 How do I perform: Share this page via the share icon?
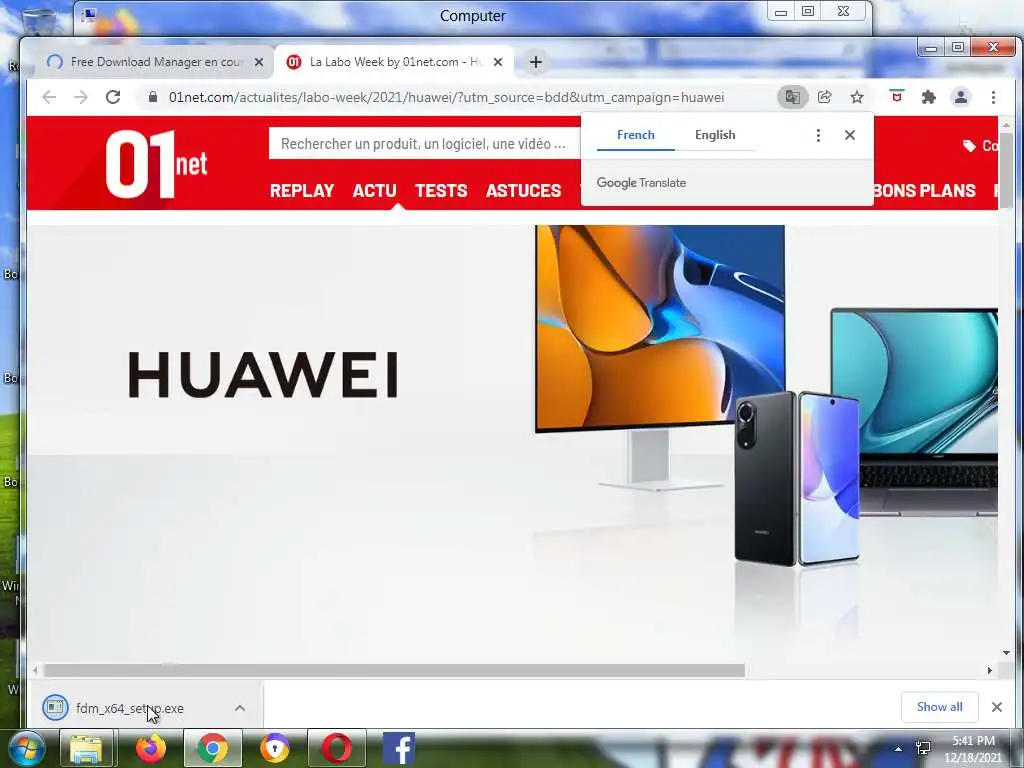[x=825, y=97]
